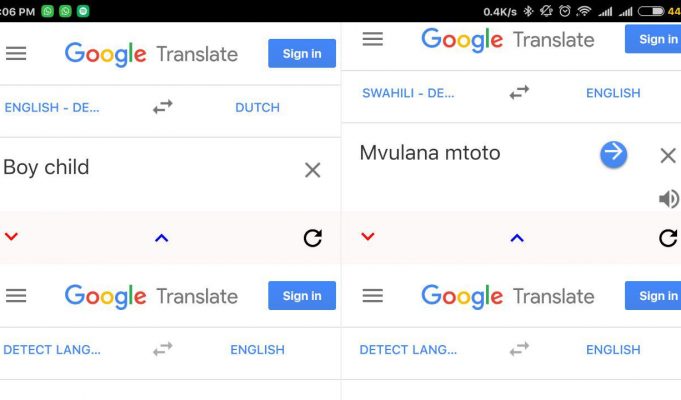Screen dimensions: 681x400
Task: Open SWAHILI - DE... source language selector
Action: pyautogui.click(x=408, y=93)
